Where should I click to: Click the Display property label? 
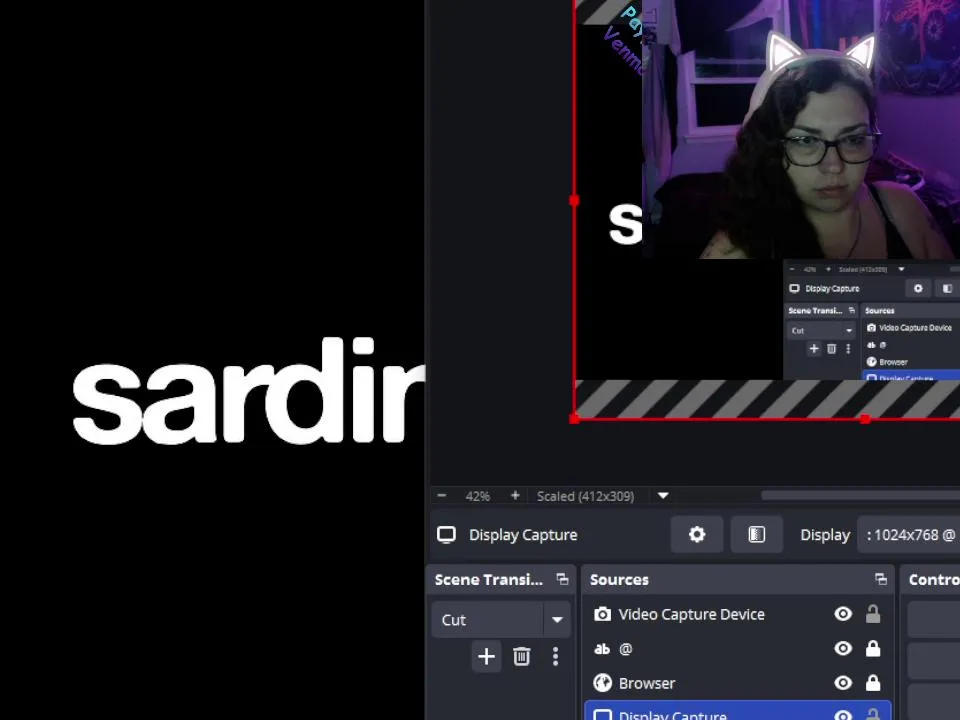(x=825, y=534)
